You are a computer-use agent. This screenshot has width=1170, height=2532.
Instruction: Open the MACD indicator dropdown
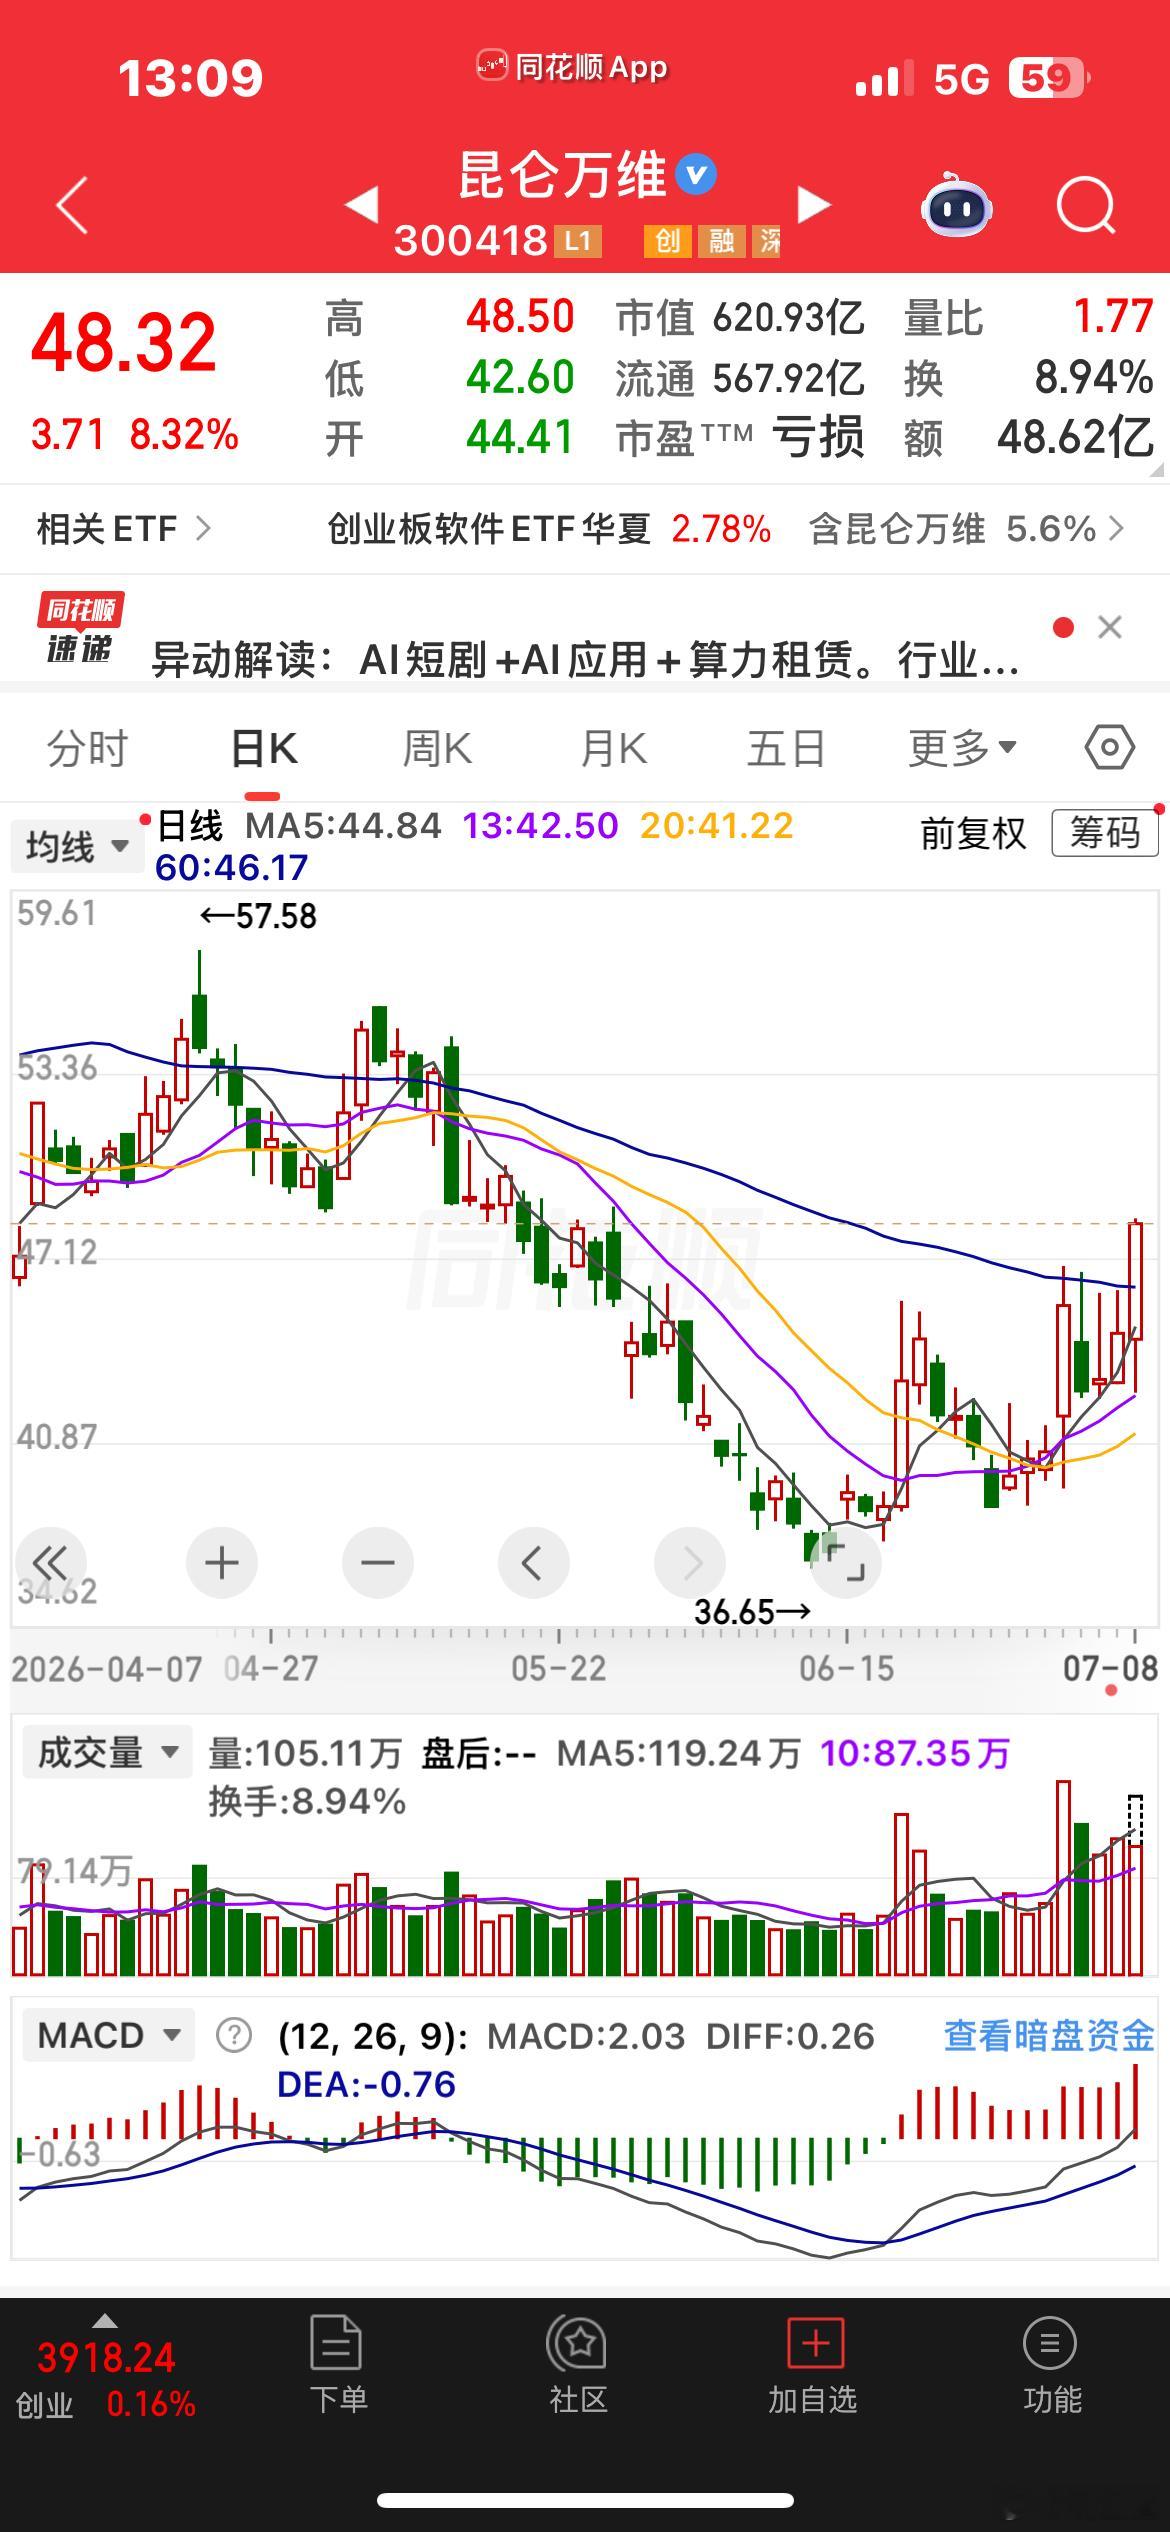point(107,2035)
